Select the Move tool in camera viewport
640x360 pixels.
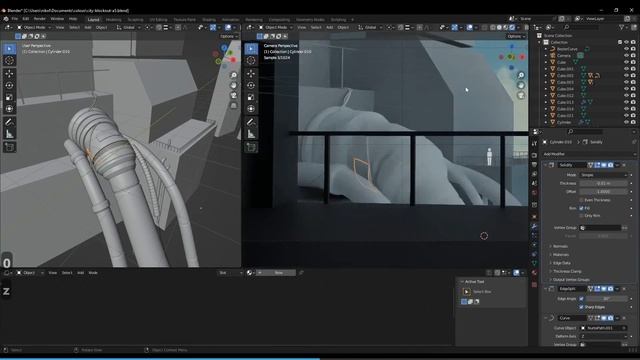pos(251,73)
